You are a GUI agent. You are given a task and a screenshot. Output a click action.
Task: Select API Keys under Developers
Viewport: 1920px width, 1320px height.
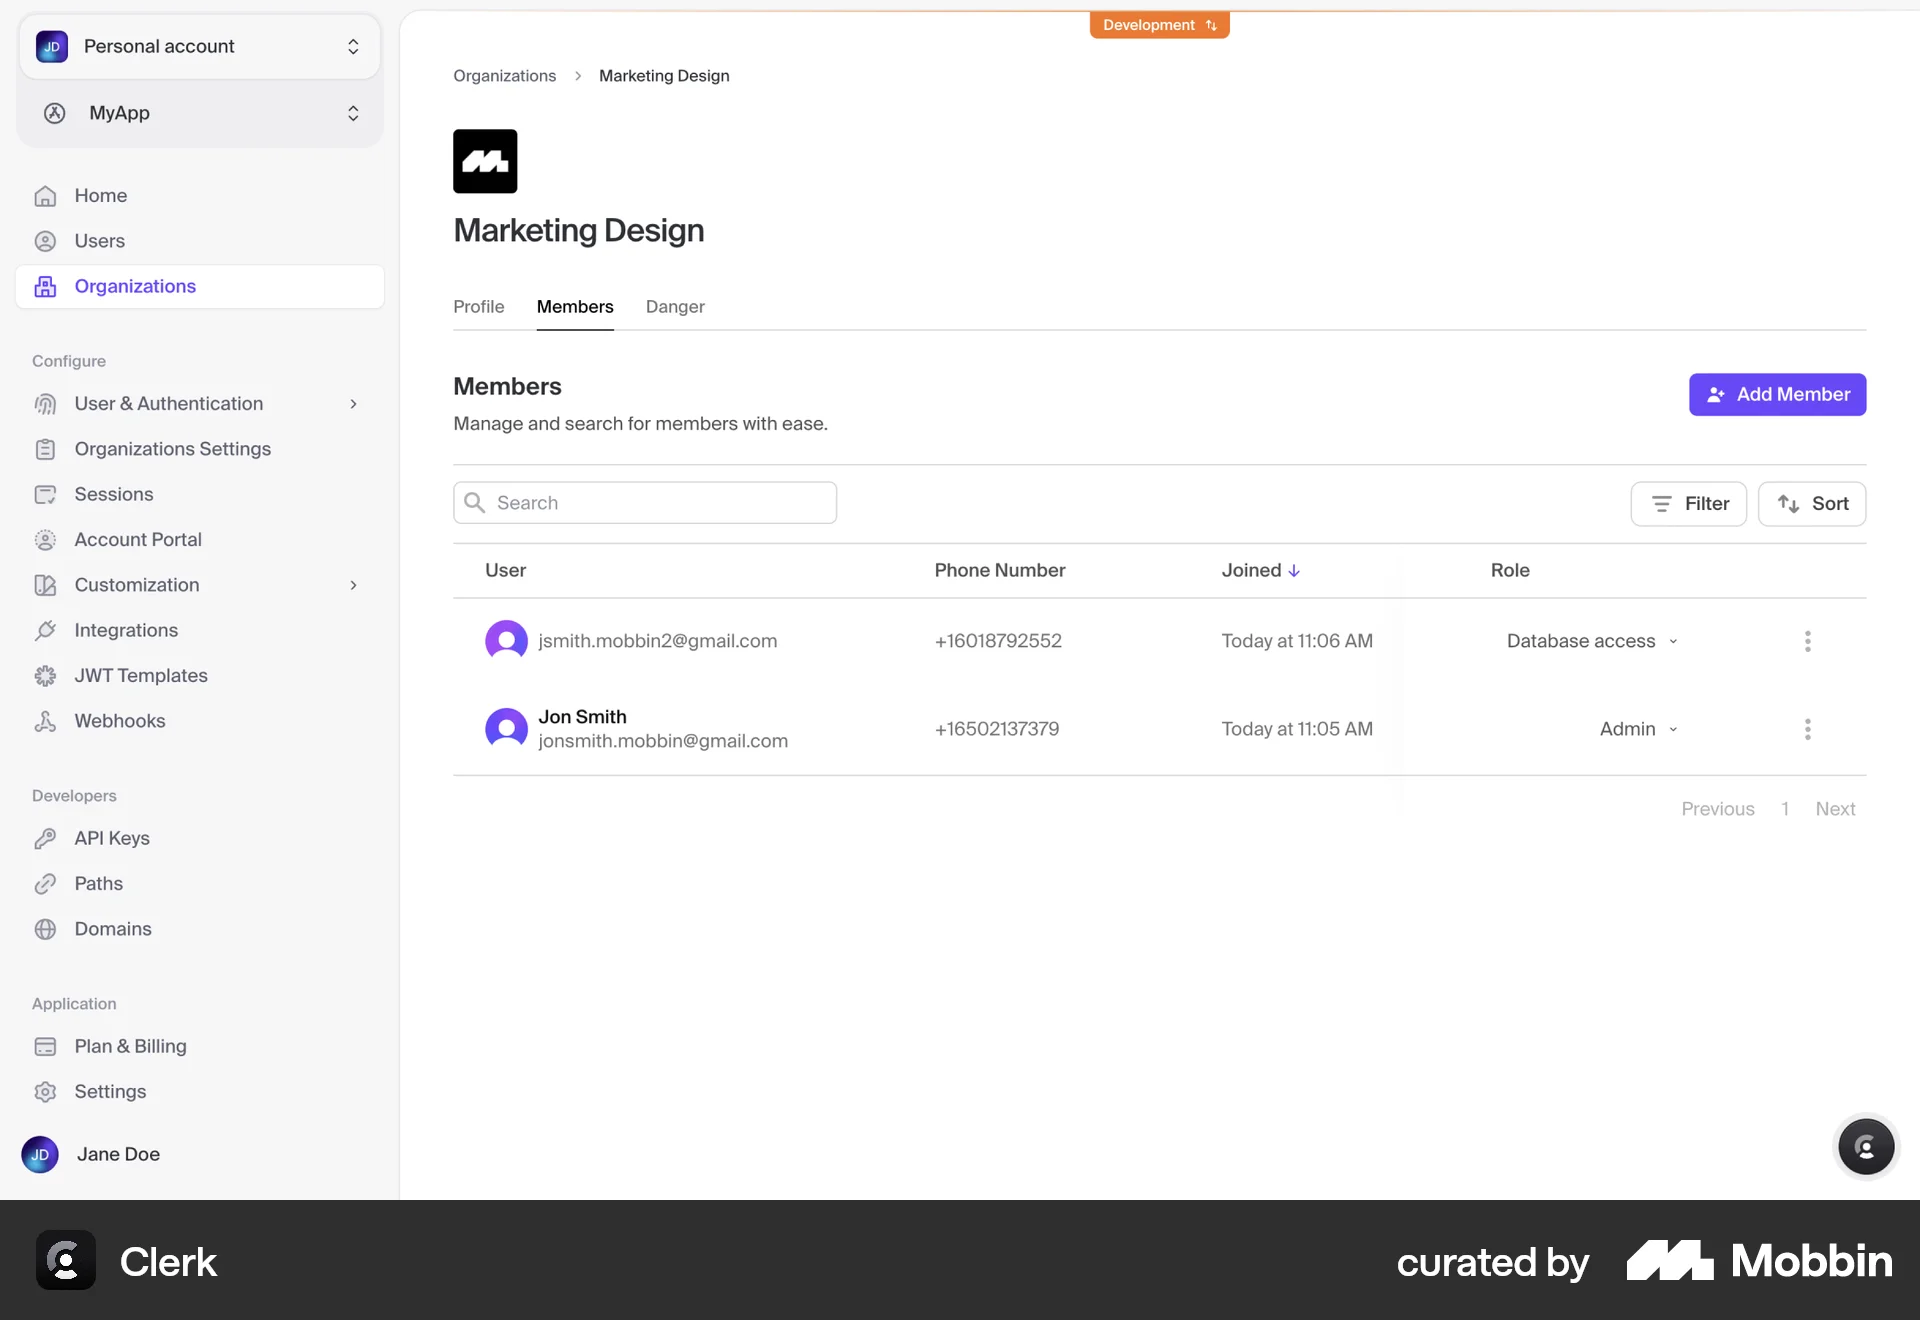coord(111,838)
